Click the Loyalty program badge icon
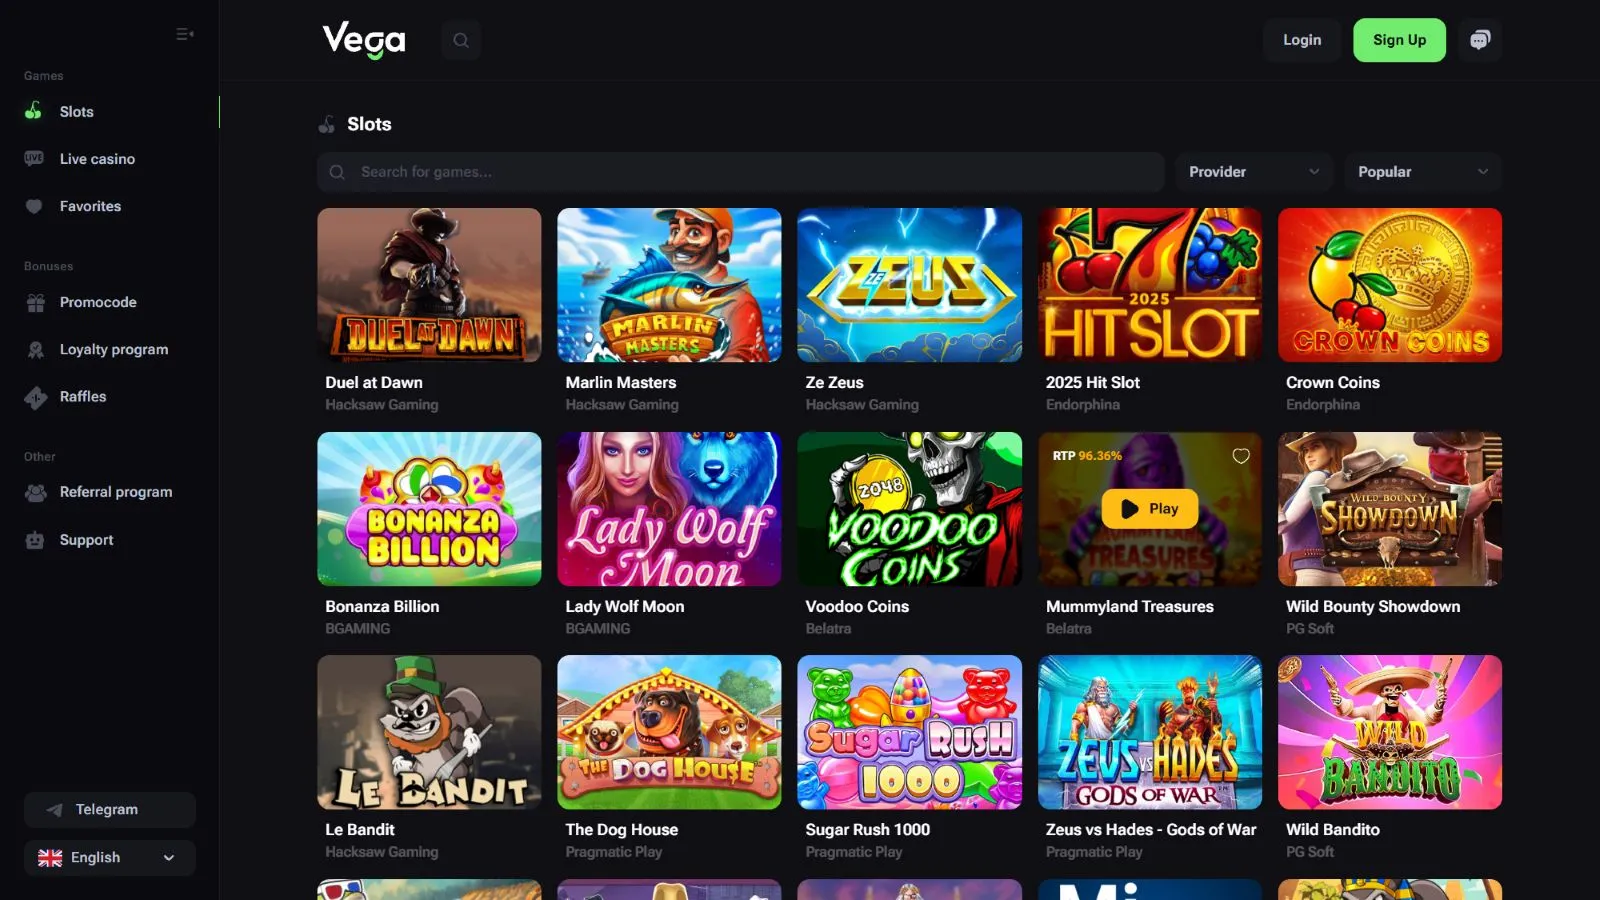1600x900 pixels. click(x=36, y=350)
